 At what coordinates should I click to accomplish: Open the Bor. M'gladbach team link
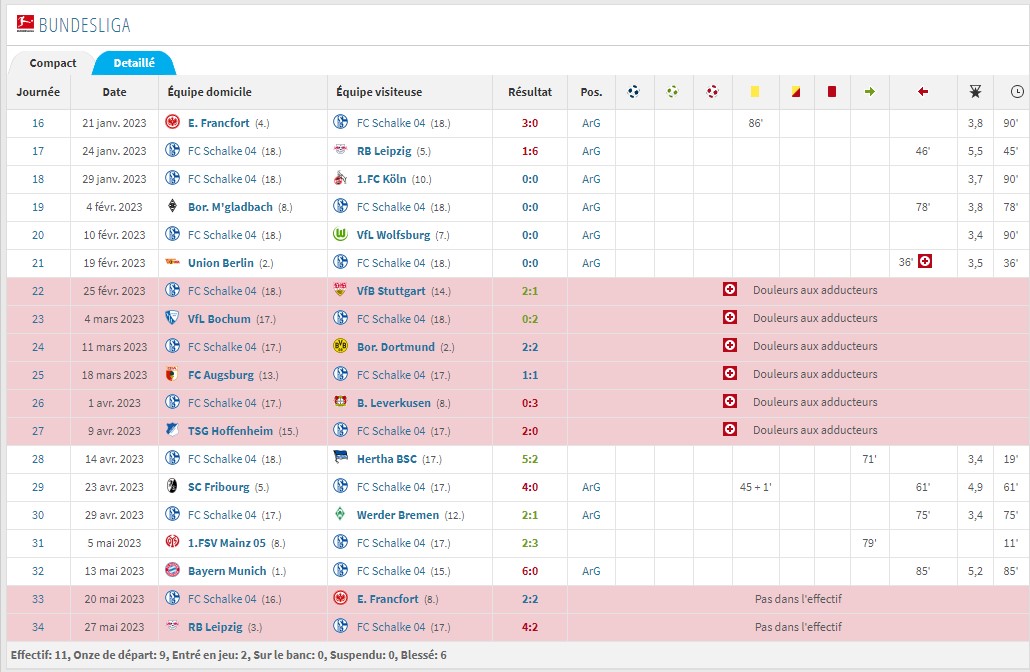(x=230, y=207)
